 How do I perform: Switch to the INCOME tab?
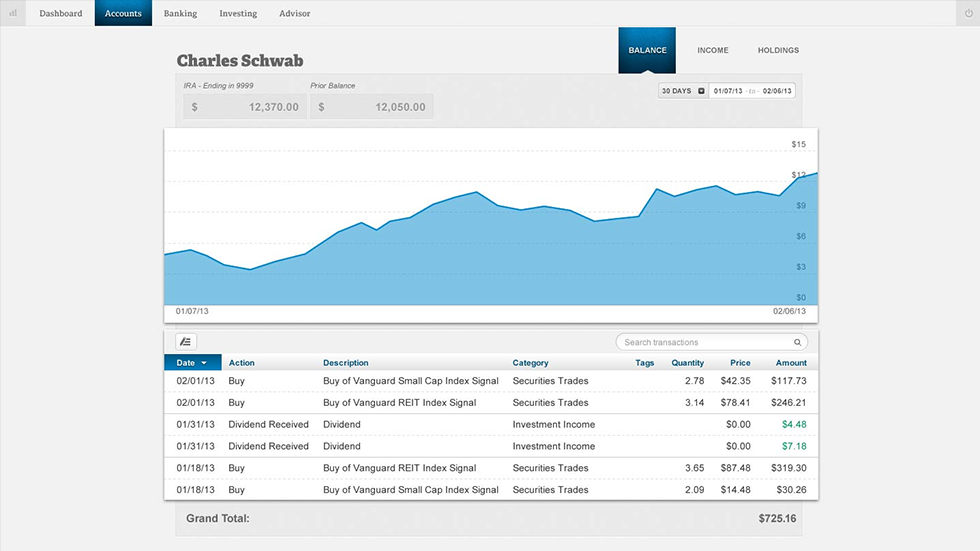coord(712,50)
